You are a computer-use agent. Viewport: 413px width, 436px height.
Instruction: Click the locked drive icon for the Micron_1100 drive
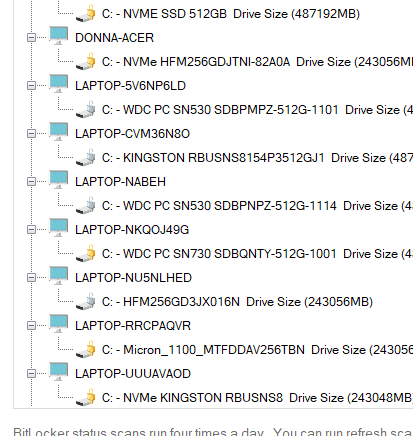pyautogui.click(x=86, y=349)
